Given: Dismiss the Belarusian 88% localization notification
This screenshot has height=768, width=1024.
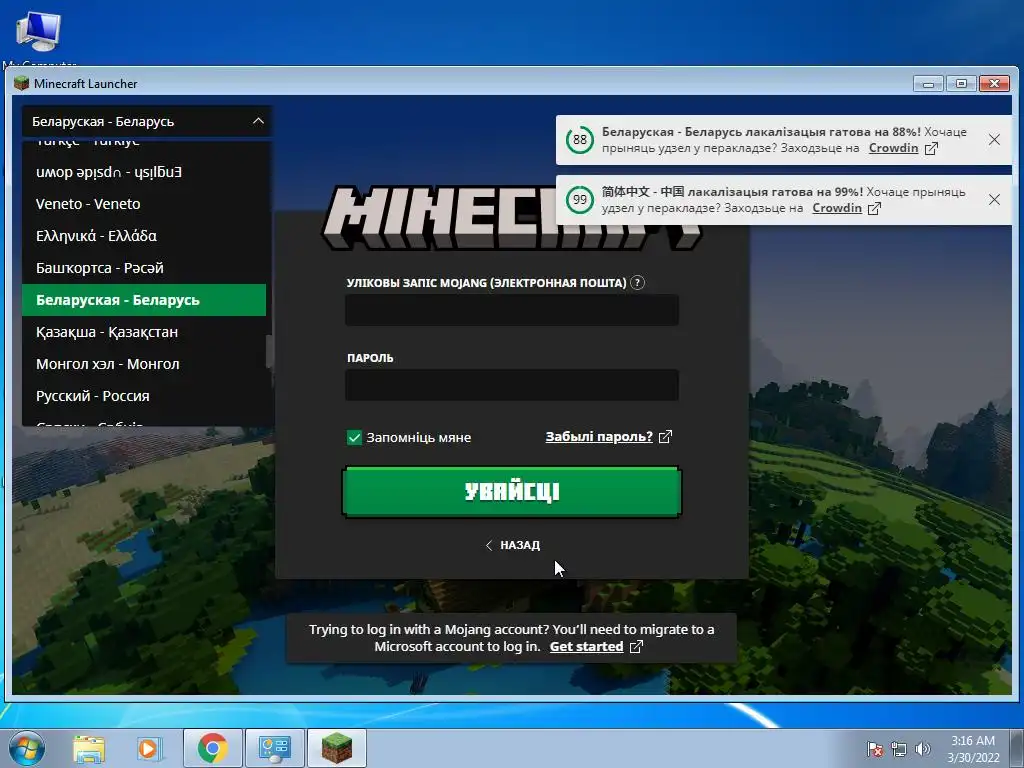Looking at the screenshot, I should 994,140.
